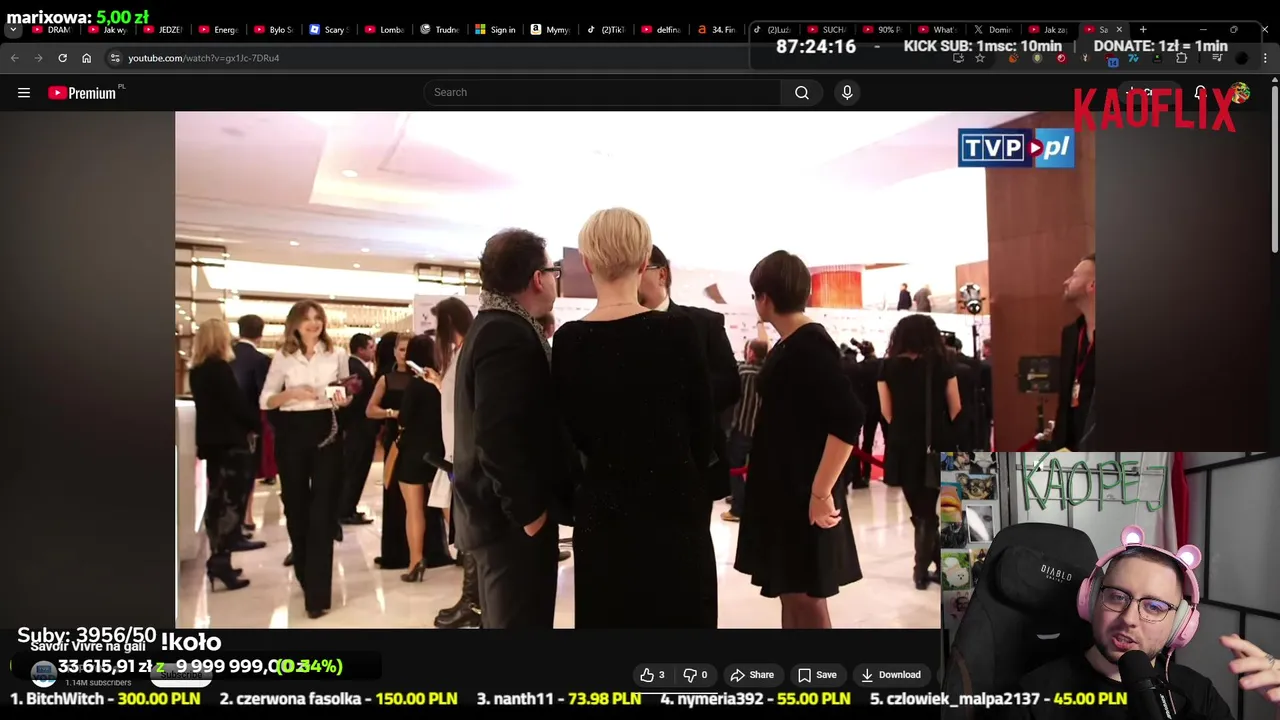
Task: Switch to the Energe YouTube tab
Action: click(x=218, y=30)
